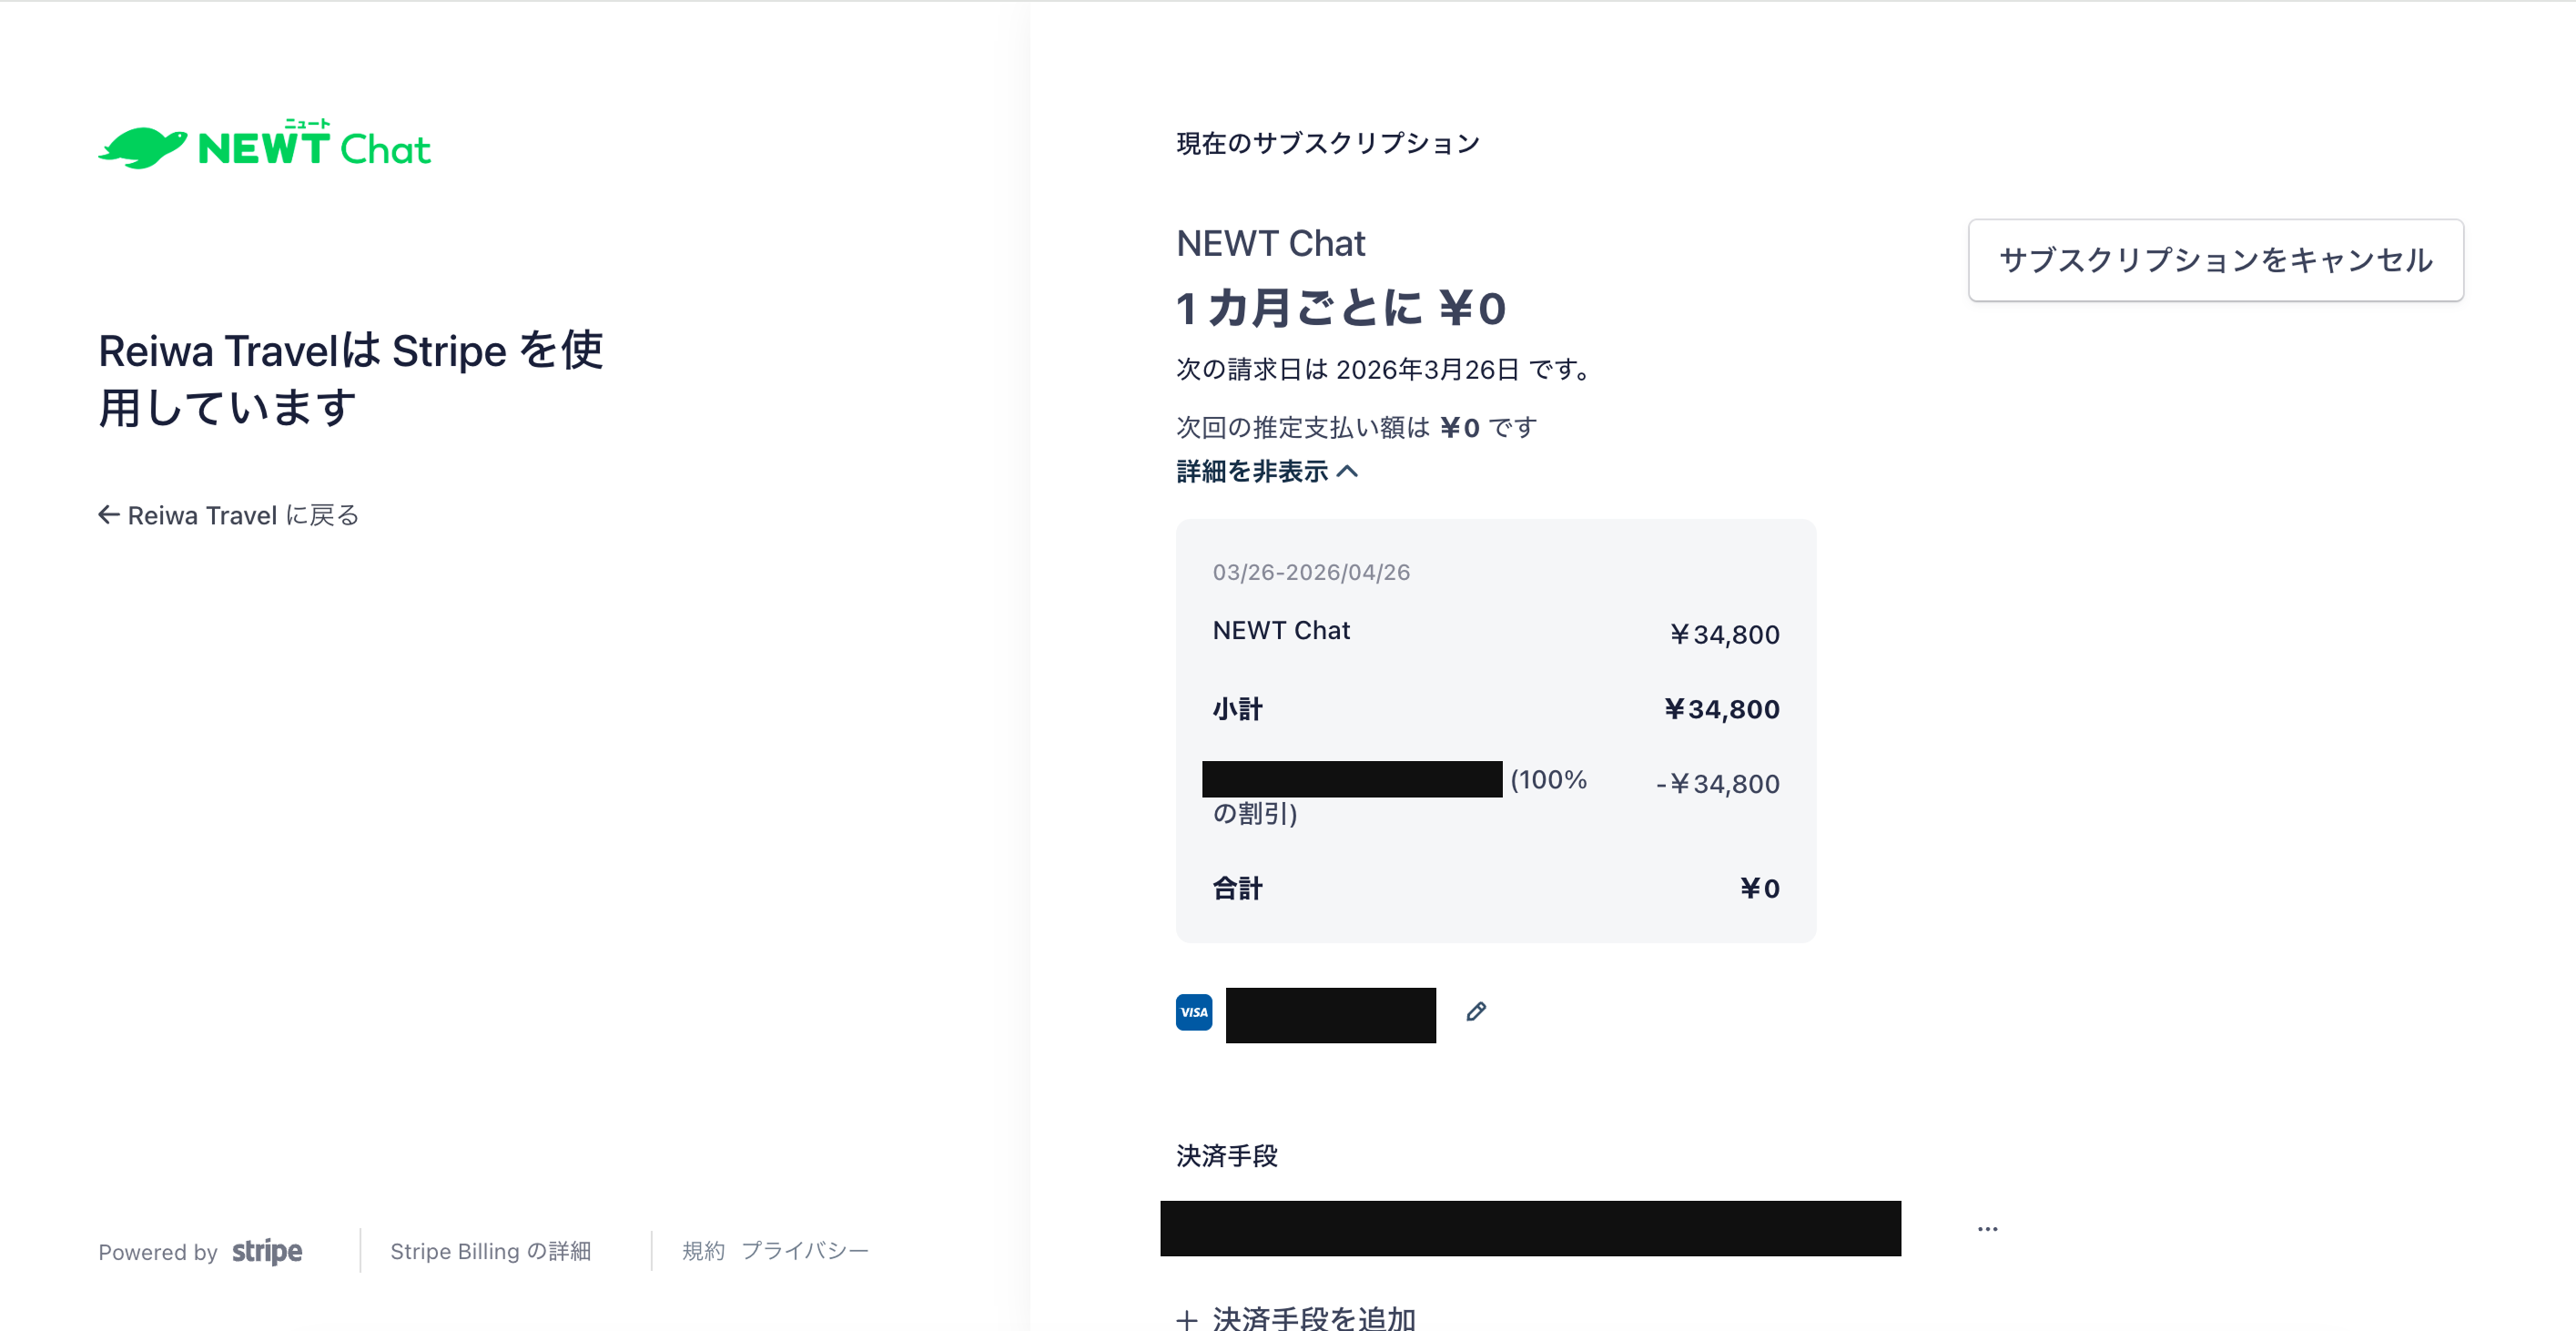Open the 規約 terms link
Image resolution: width=2576 pixels, height=1331 pixels.
(703, 1251)
